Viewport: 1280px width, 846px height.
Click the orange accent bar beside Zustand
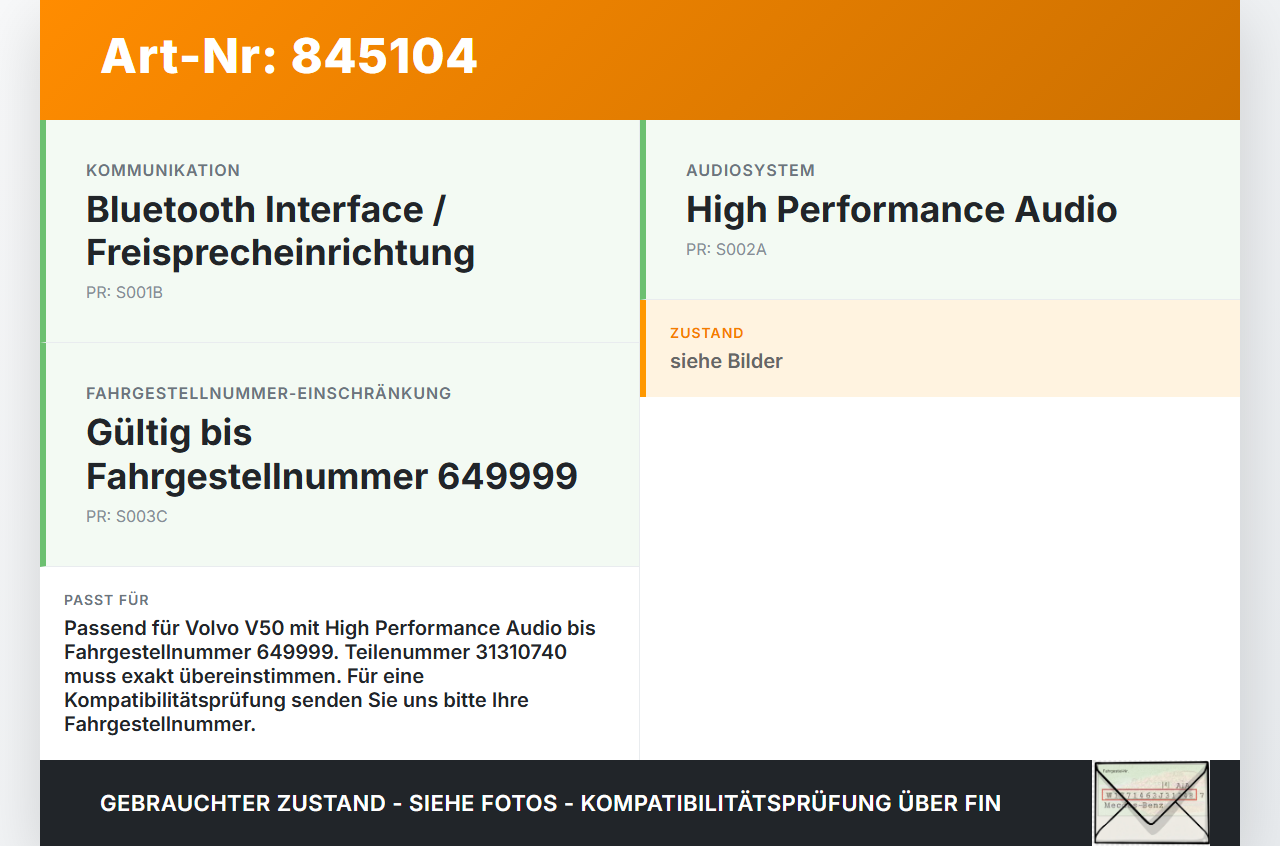click(x=643, y=348)
